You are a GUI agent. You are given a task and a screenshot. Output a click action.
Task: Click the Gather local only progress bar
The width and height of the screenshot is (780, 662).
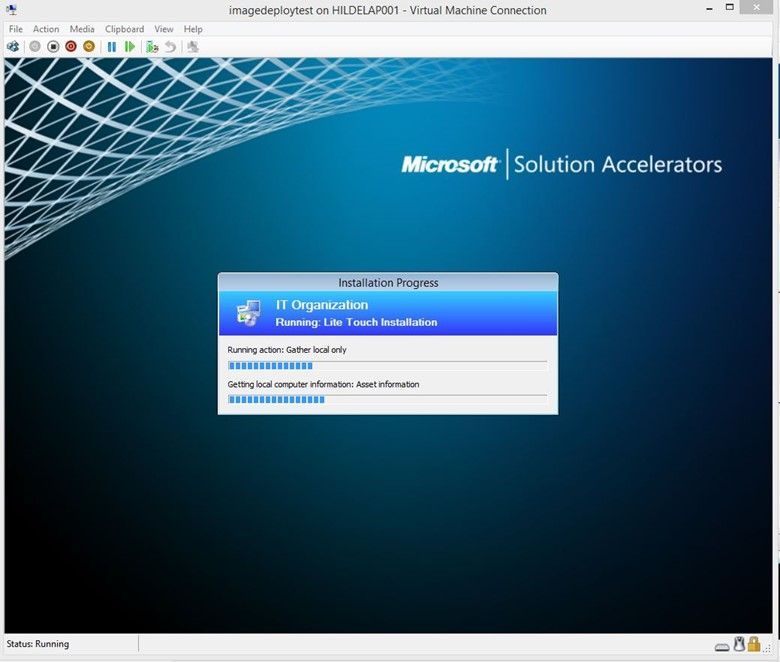pos(388,366)
